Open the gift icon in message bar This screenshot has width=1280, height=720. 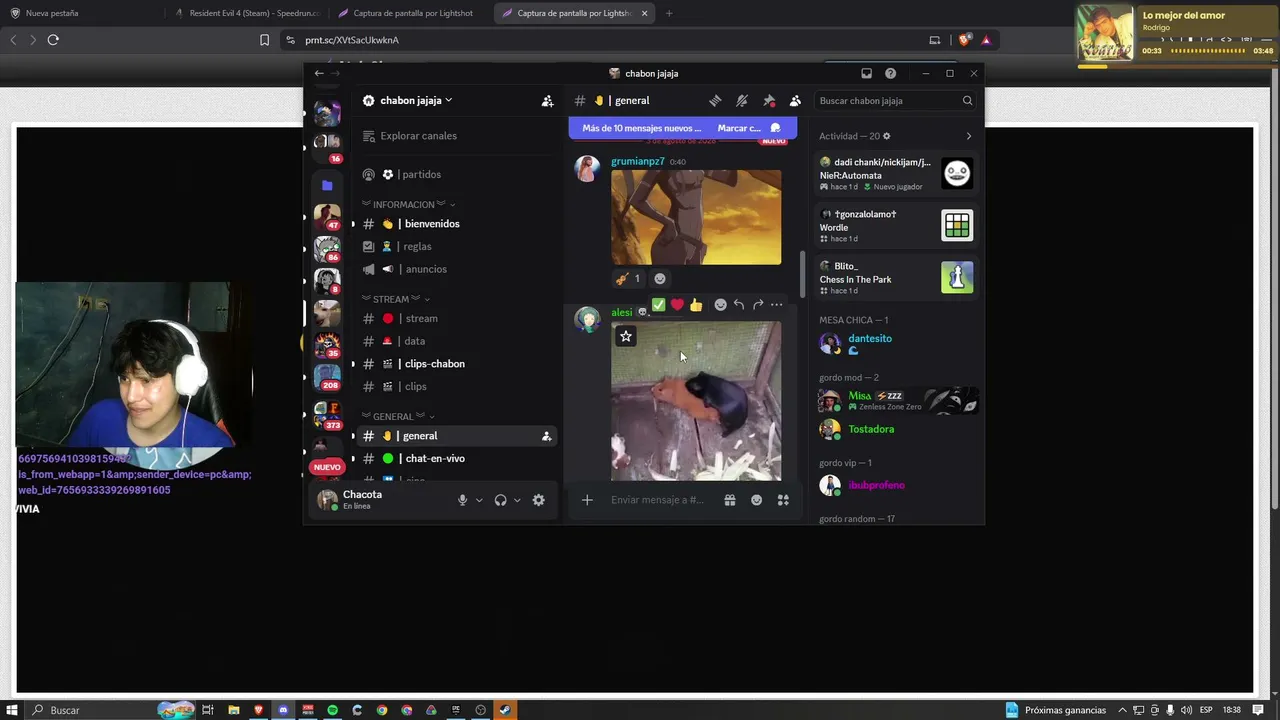(730, 500)
